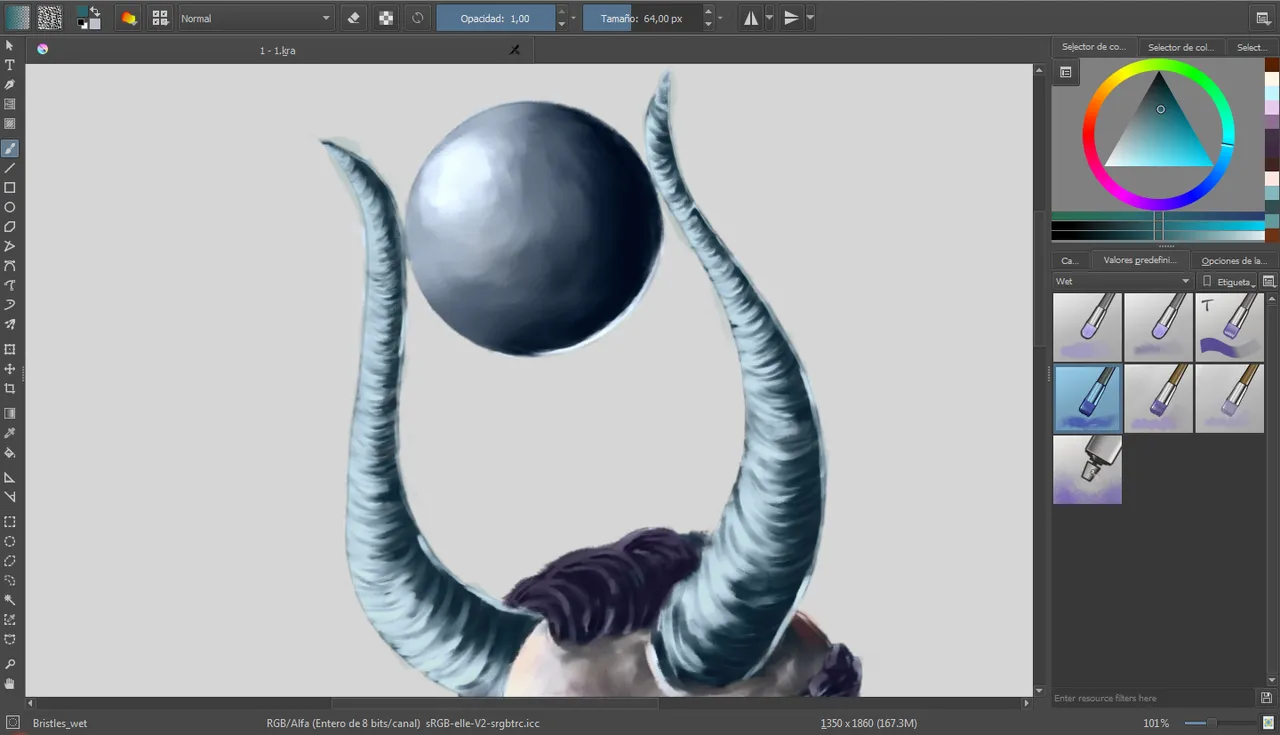Click the 101% zoom level field
This screenshot has height=735, width=1280.
coord(1156,723)
